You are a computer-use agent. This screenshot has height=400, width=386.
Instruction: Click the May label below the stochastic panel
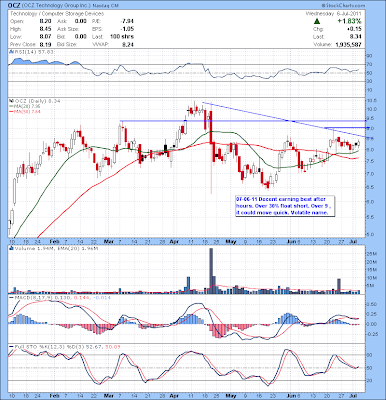231,396
